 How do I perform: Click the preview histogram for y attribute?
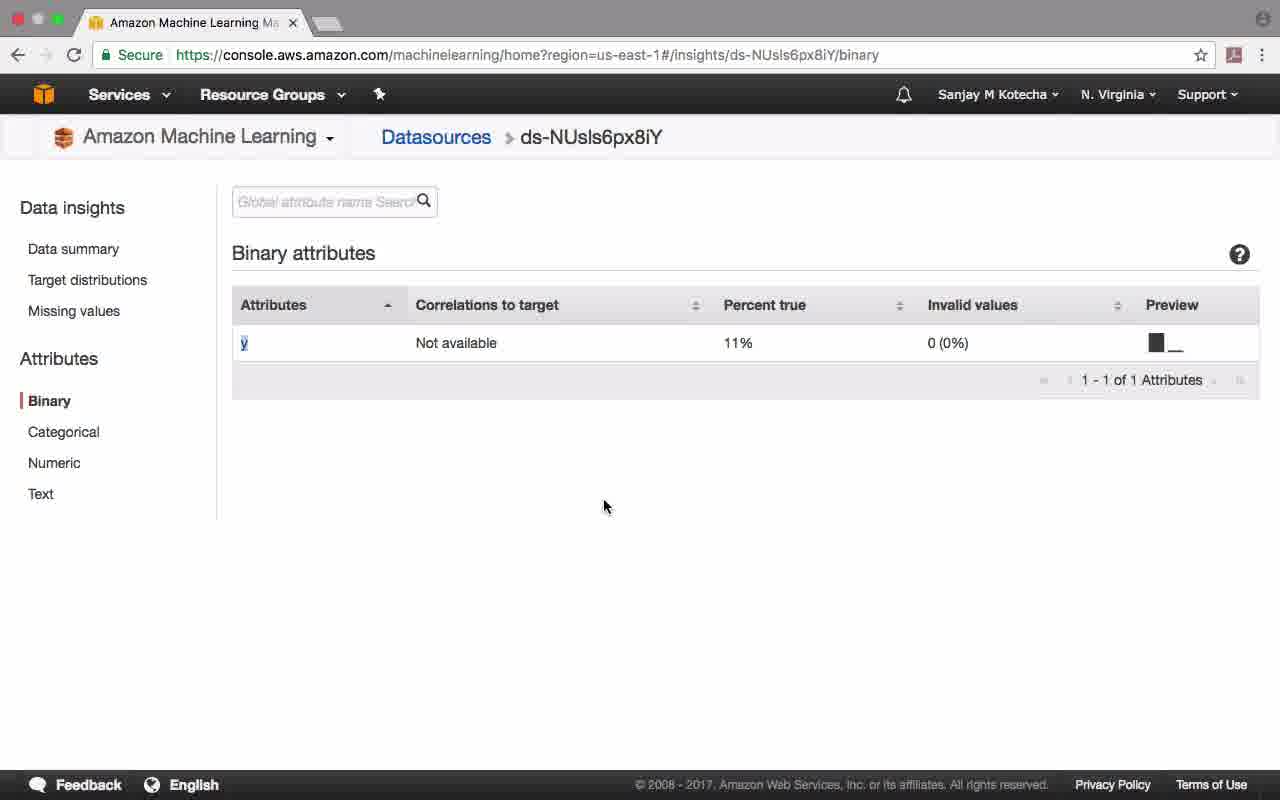pyautogui.click(x=1165, y=343)
